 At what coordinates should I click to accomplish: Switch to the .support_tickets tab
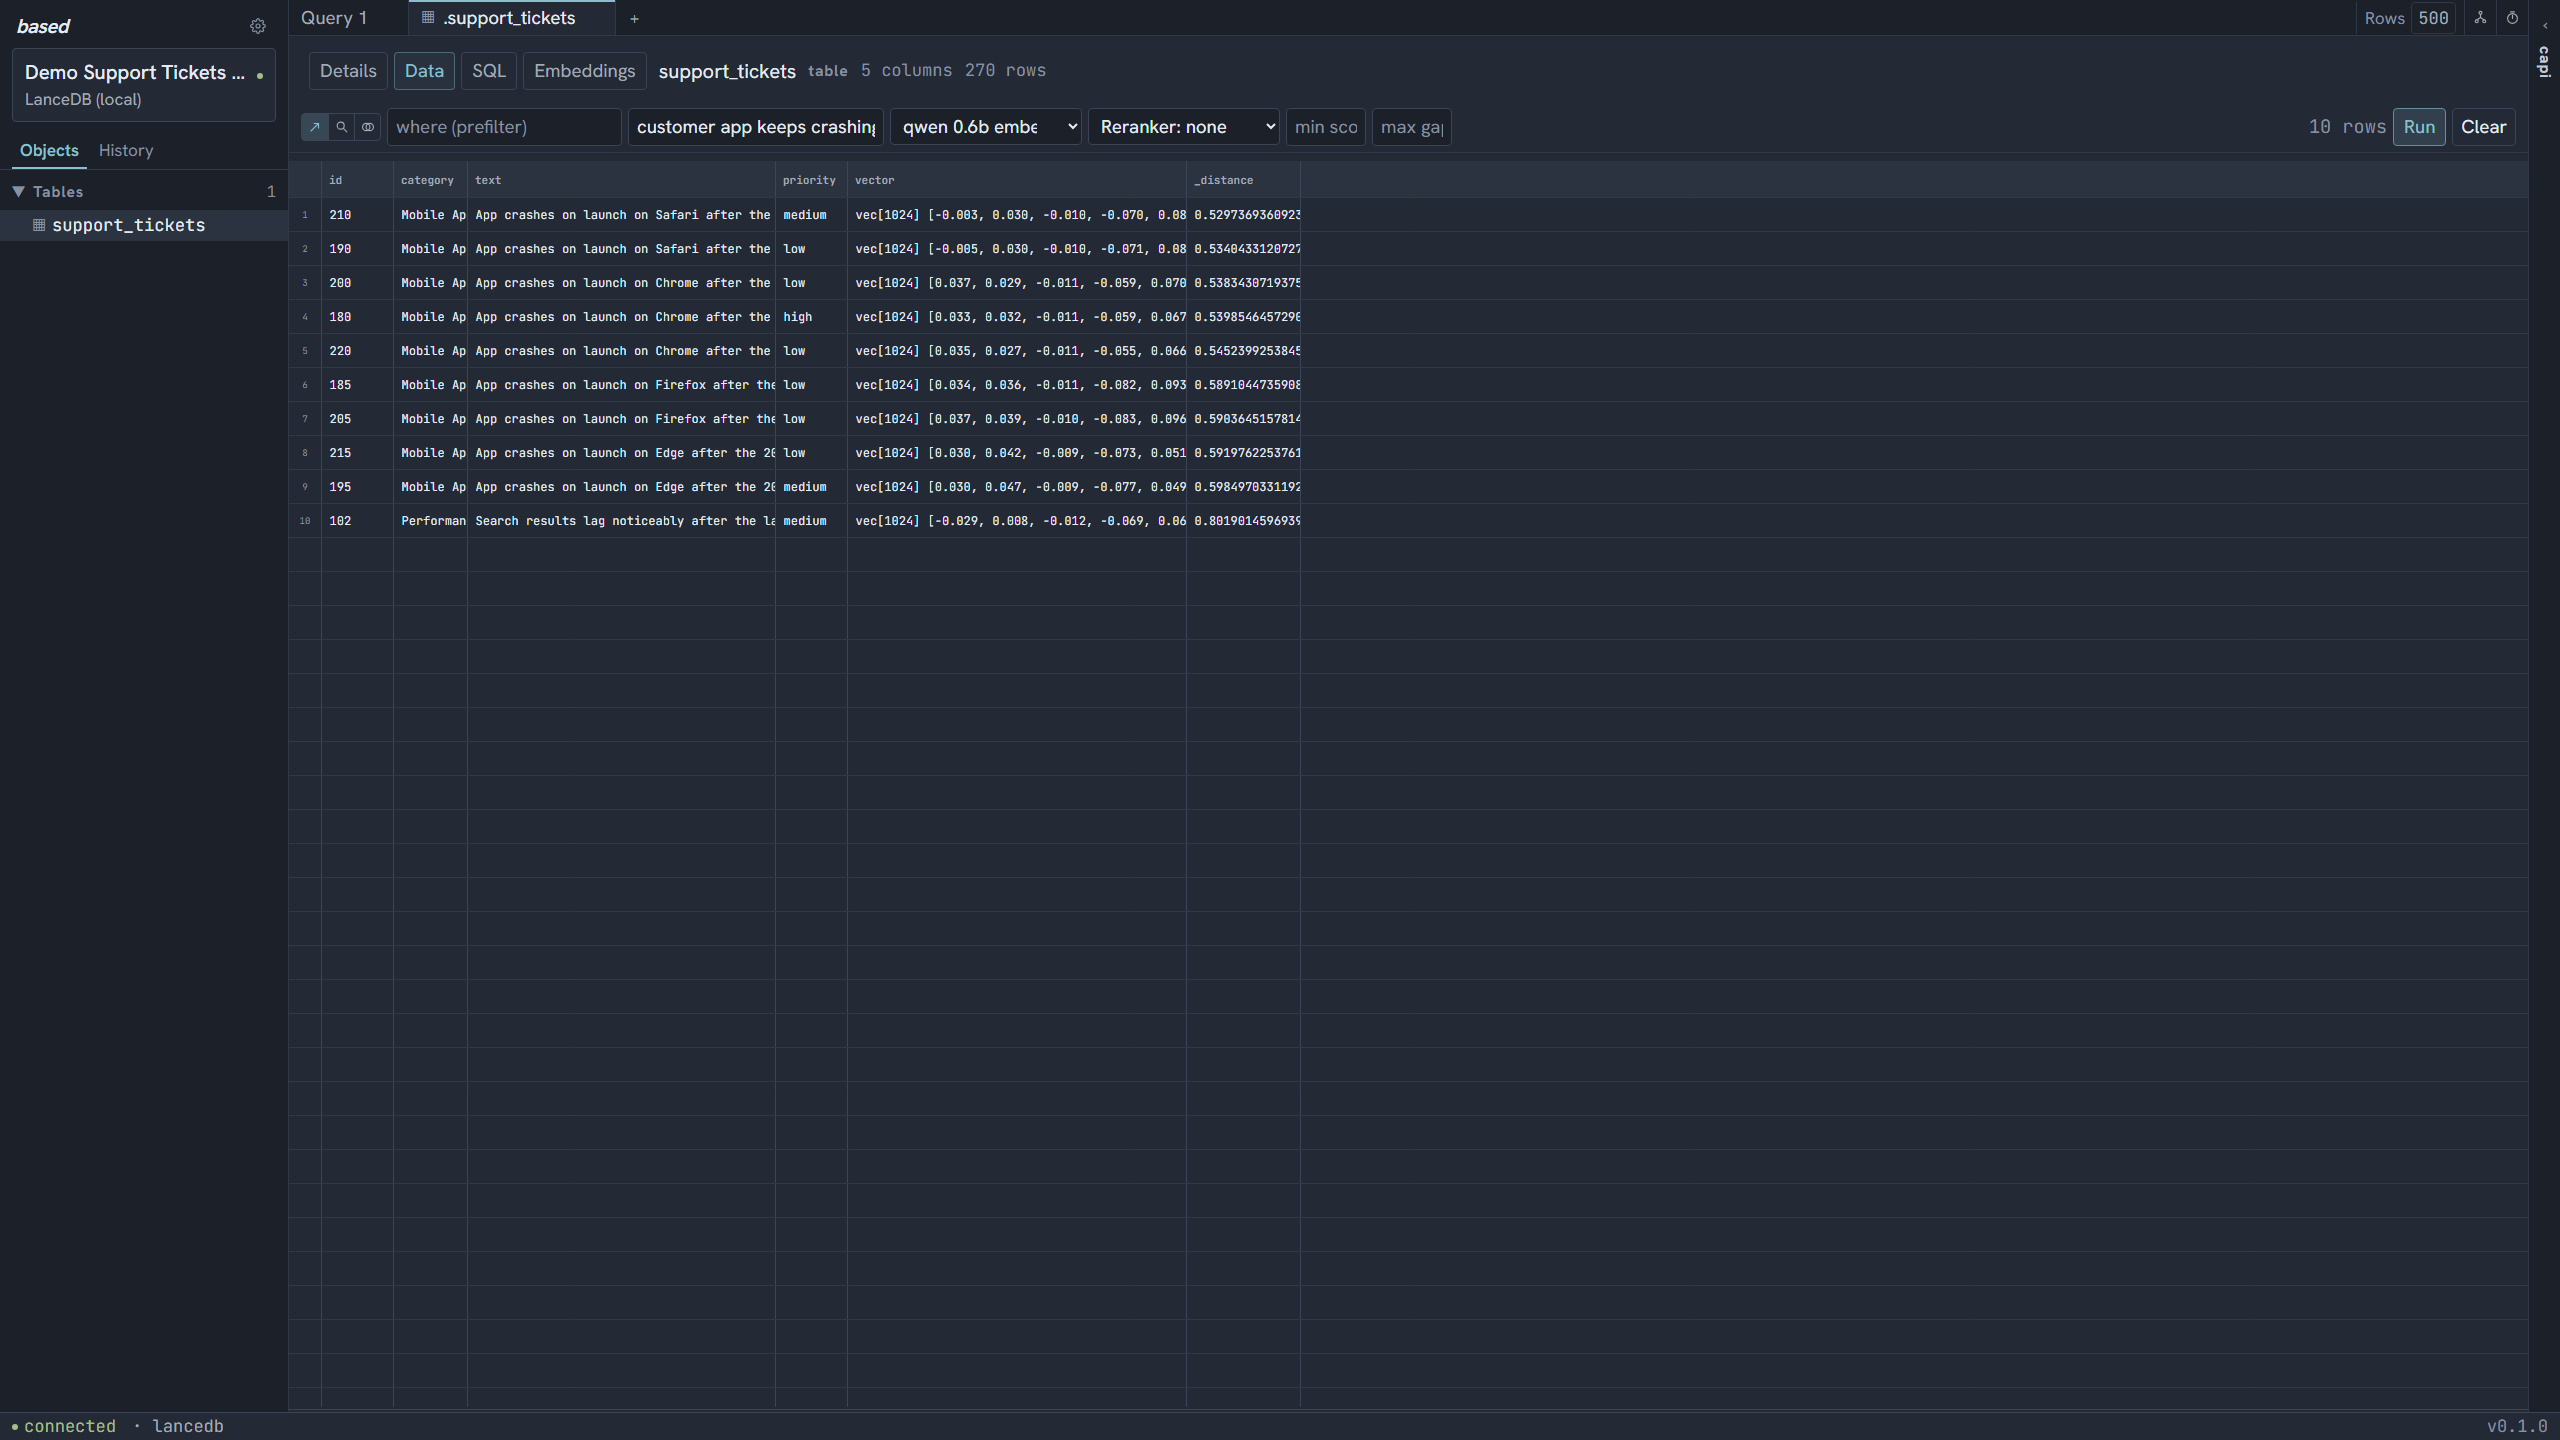click(x=510, y=18)
